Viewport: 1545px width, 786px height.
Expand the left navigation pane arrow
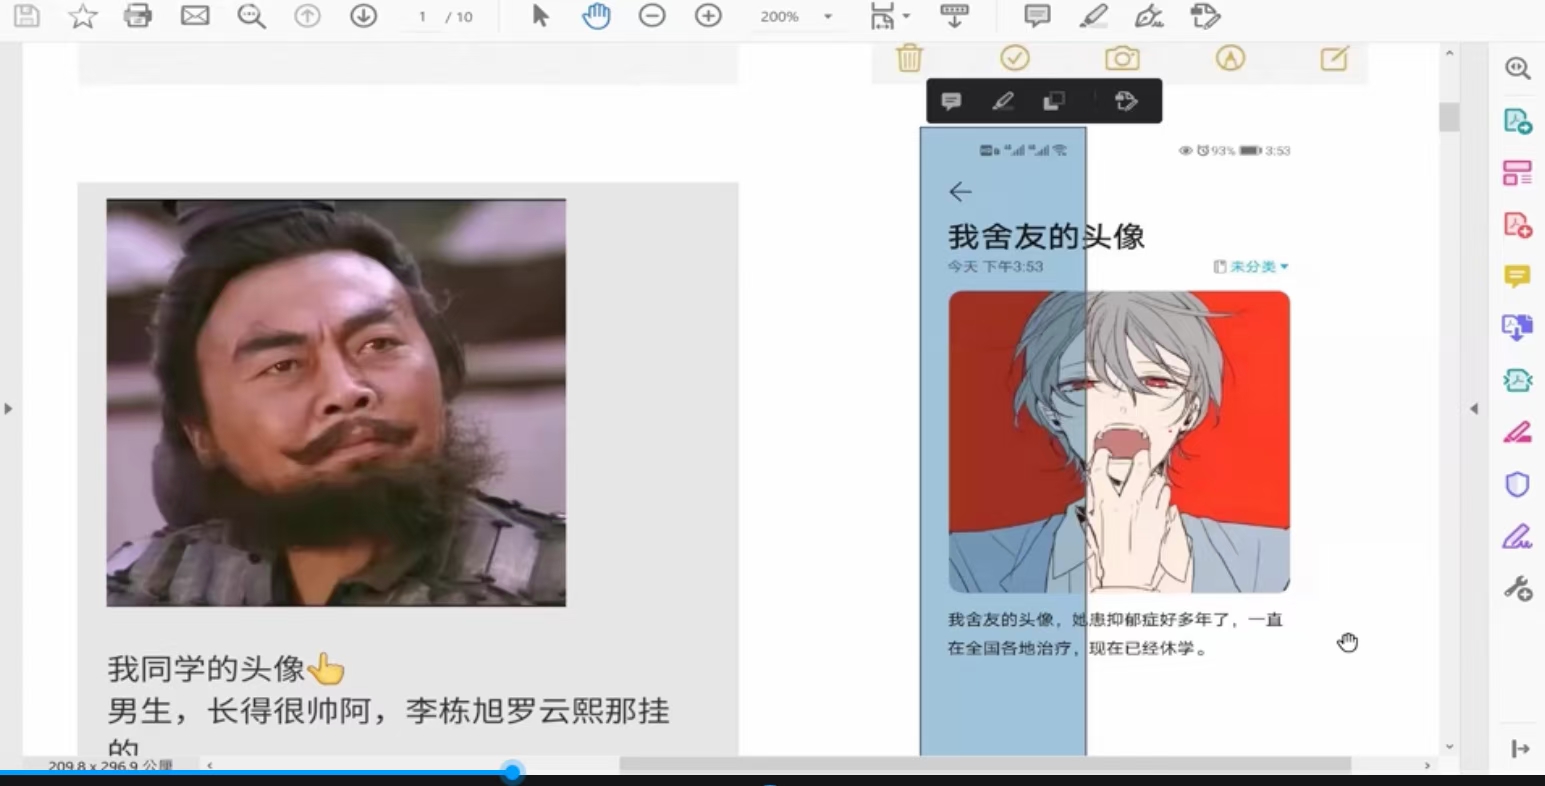pos(8,408)
